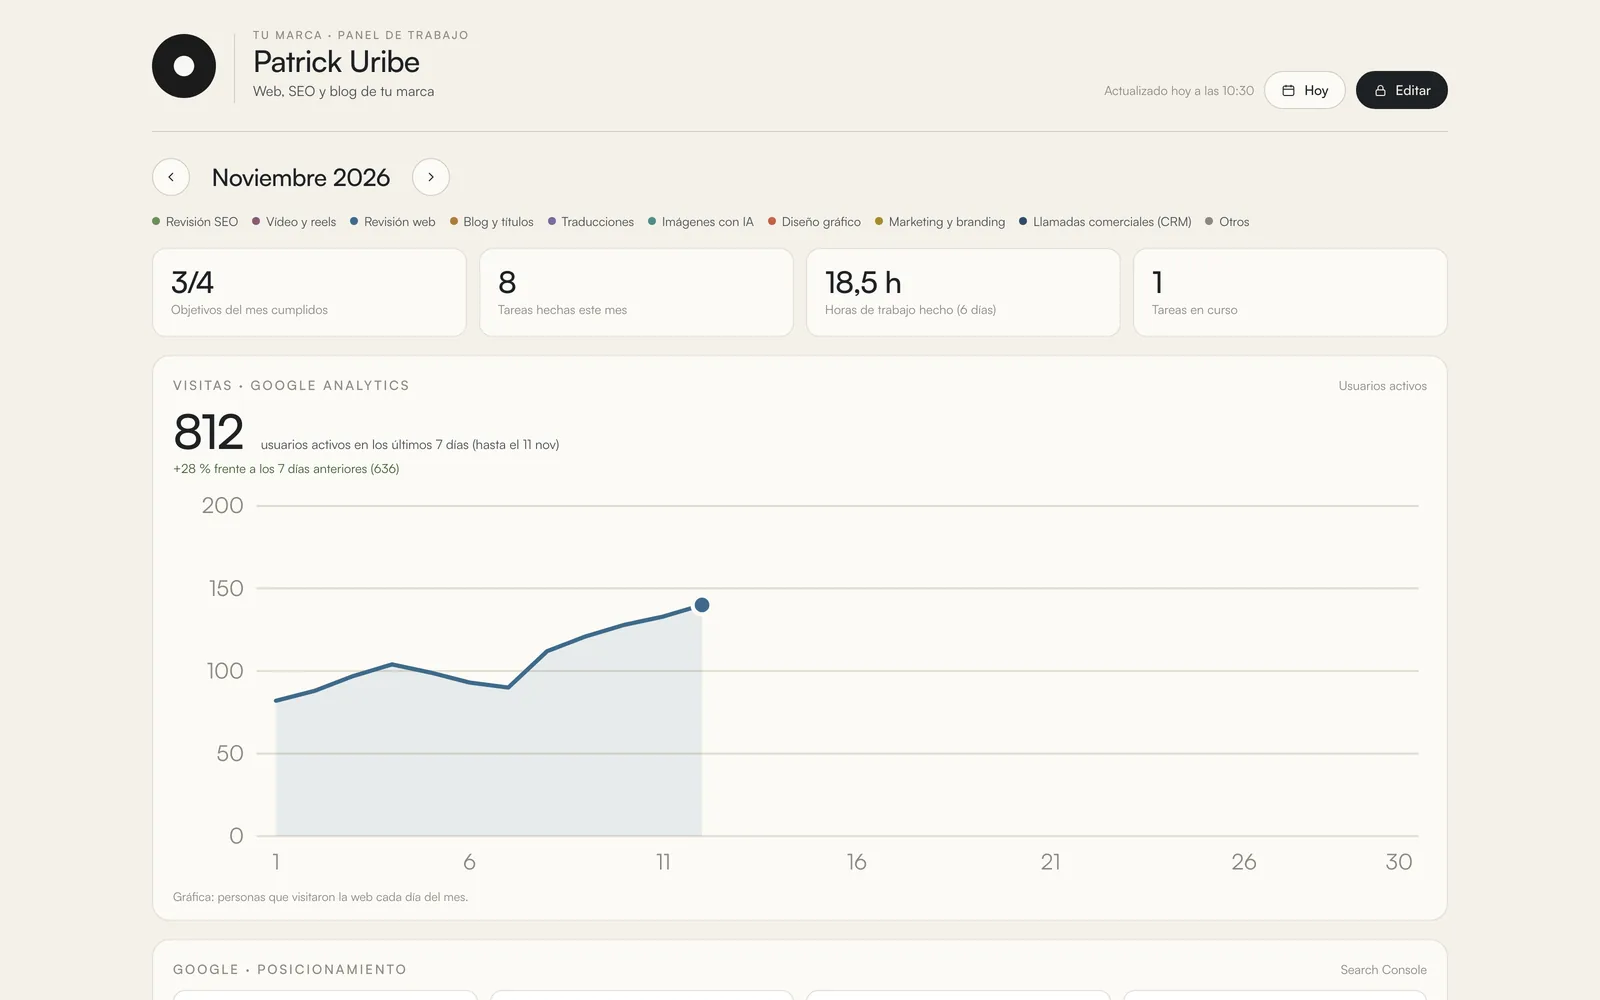Click the Usuarios activos chart label
This screenshot has height=1000, width=1600.
(1383, 386)
